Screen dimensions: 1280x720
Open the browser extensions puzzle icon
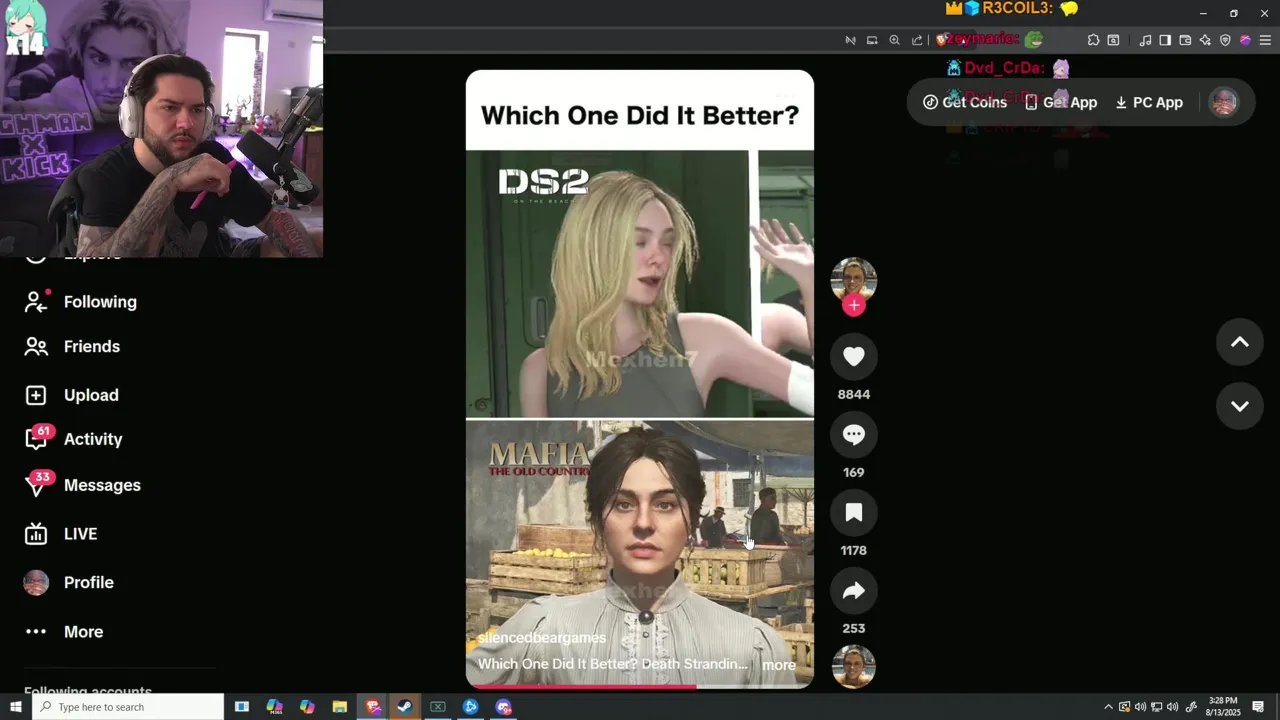coord(1093,40)
